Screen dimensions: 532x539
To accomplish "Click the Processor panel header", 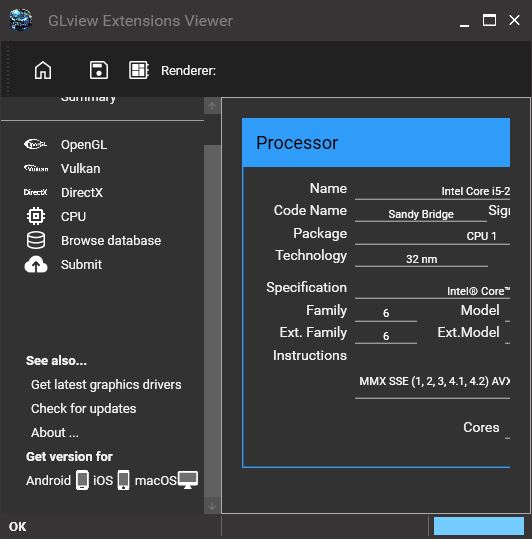I will tap(376, 143).
